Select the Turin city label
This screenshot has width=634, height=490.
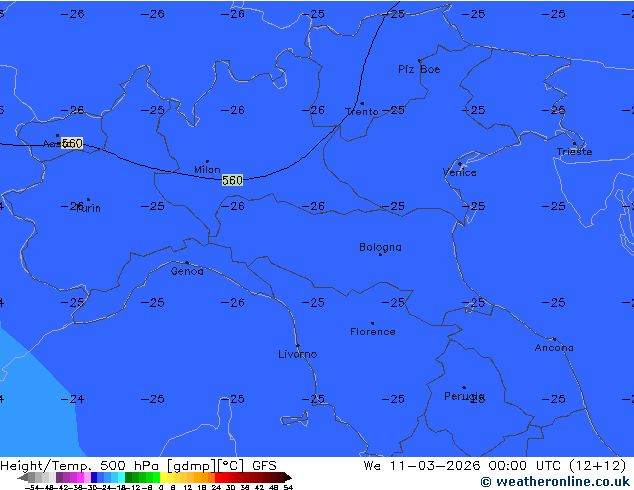[x=88, y=208]
